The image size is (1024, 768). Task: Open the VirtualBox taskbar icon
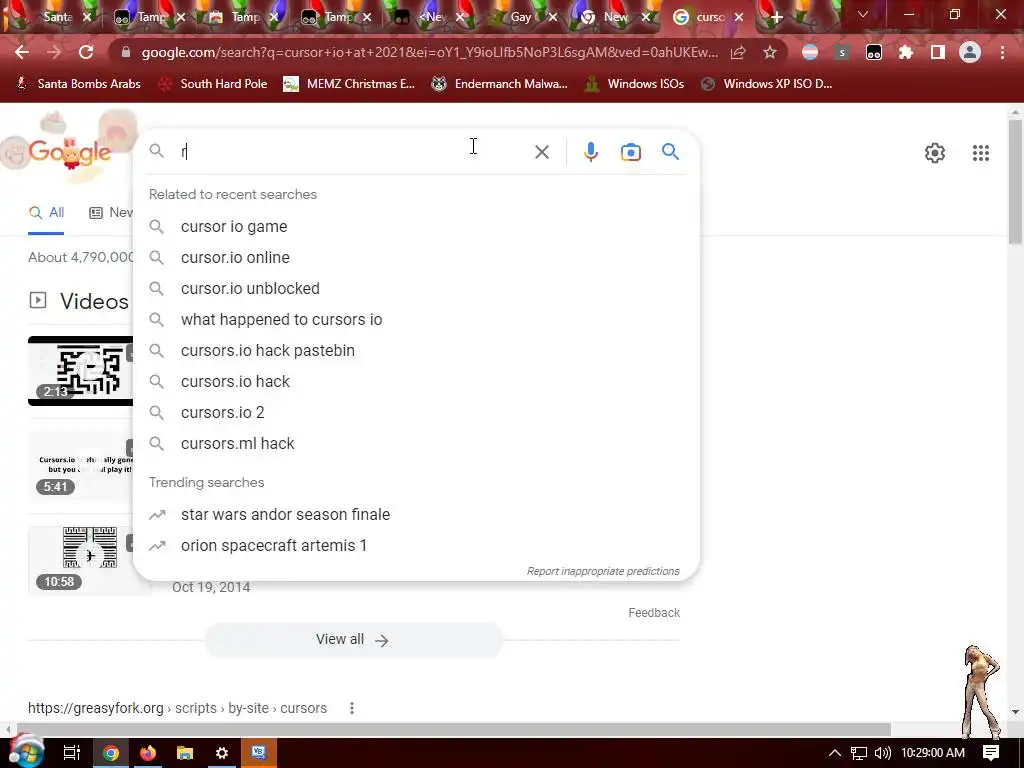259,753
